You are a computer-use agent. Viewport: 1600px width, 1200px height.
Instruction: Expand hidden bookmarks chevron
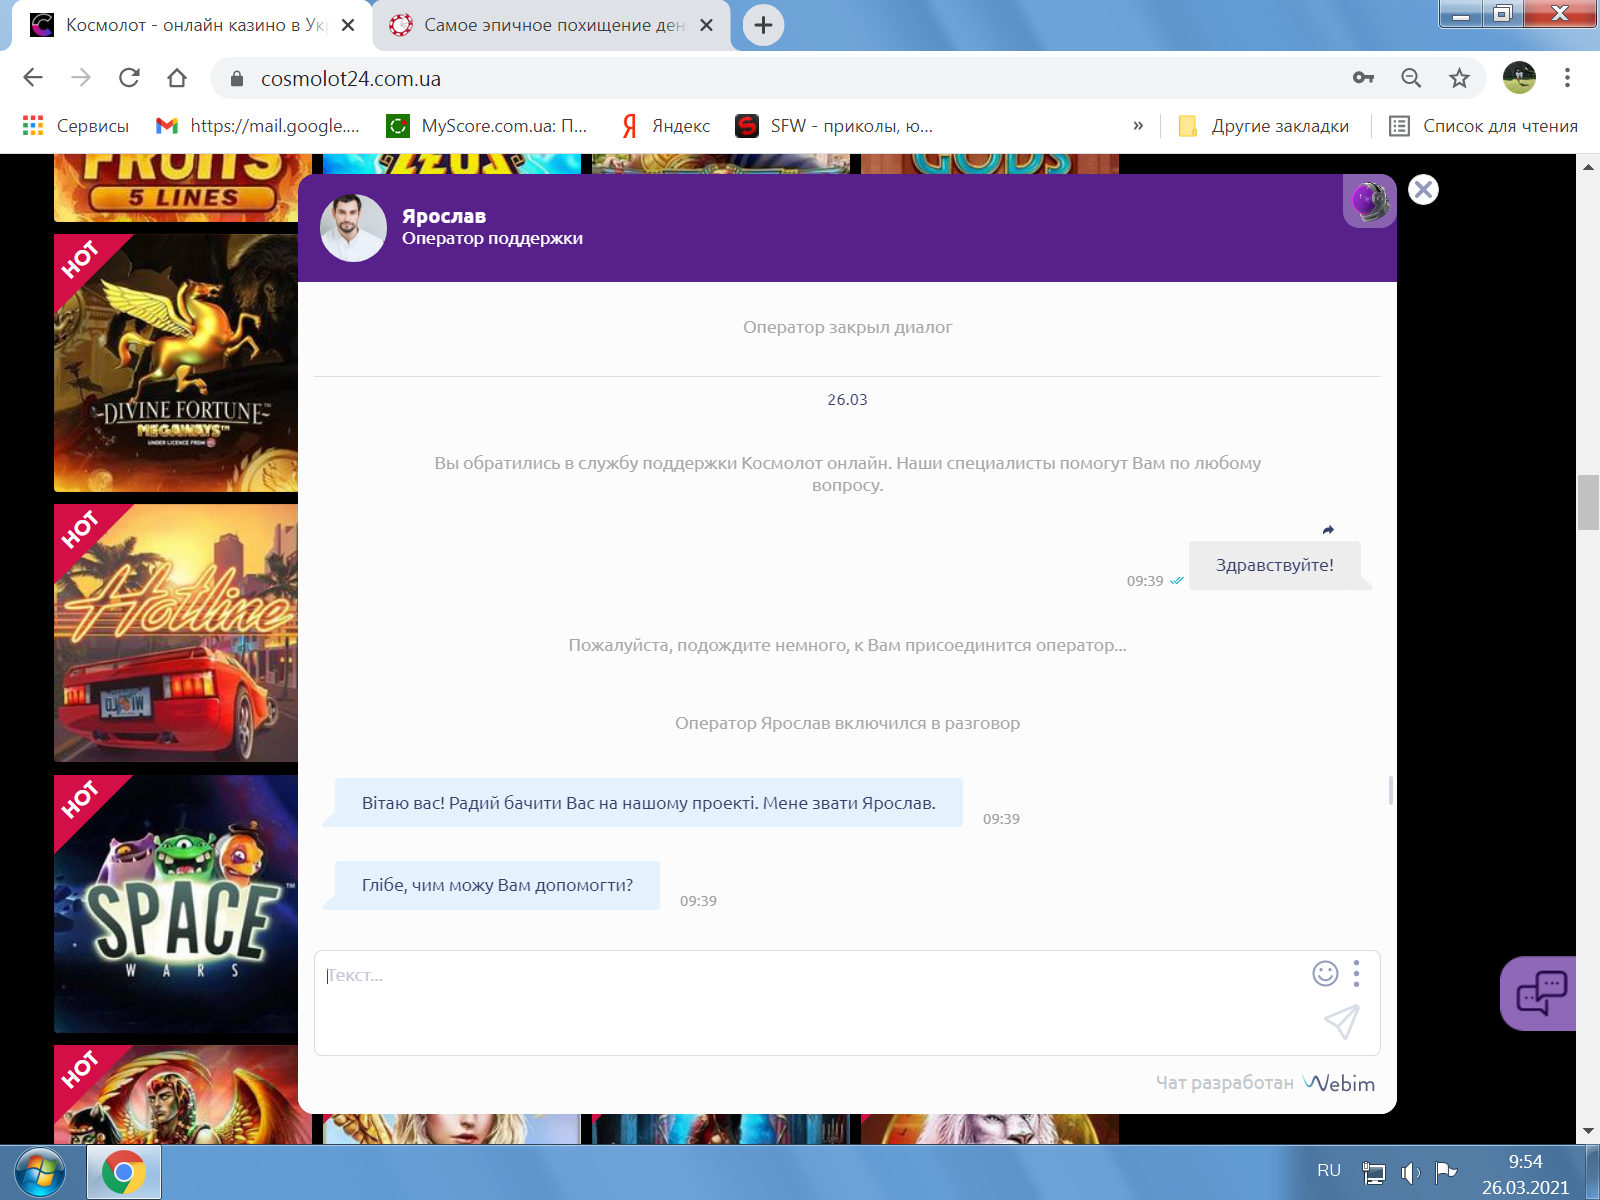coord(1138,126)
